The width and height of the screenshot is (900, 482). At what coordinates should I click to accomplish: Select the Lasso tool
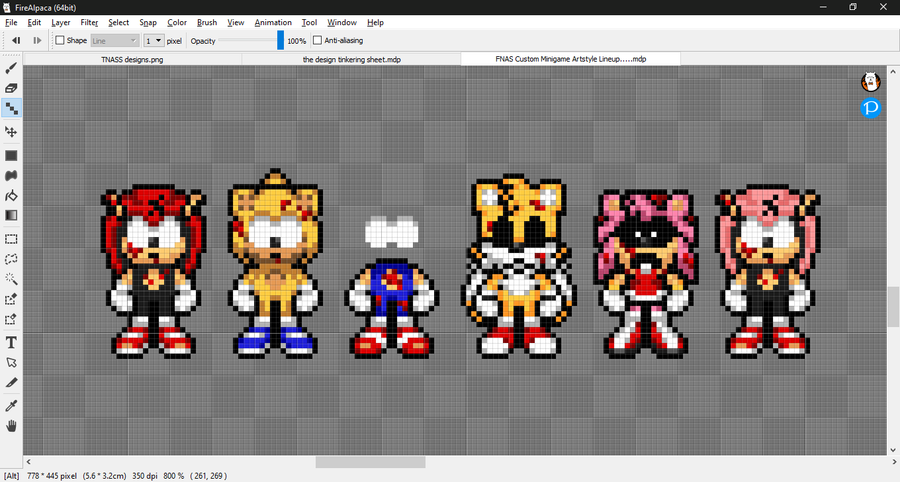tap(11, 259)
